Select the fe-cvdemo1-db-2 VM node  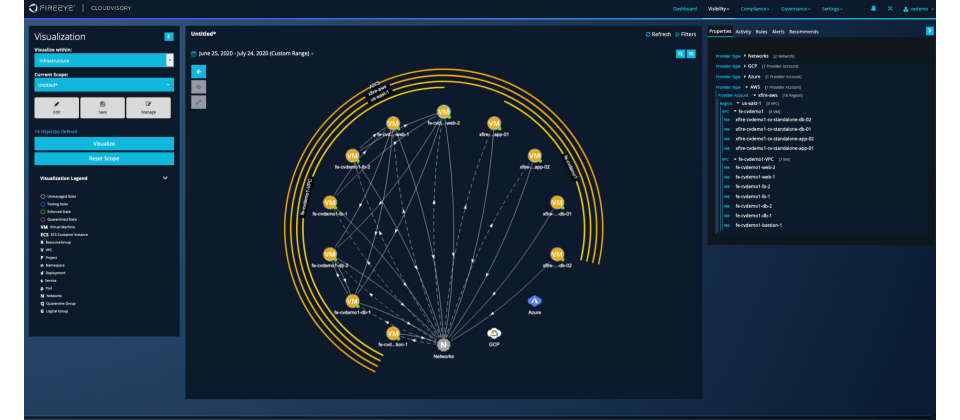click(x=330, y=254)
